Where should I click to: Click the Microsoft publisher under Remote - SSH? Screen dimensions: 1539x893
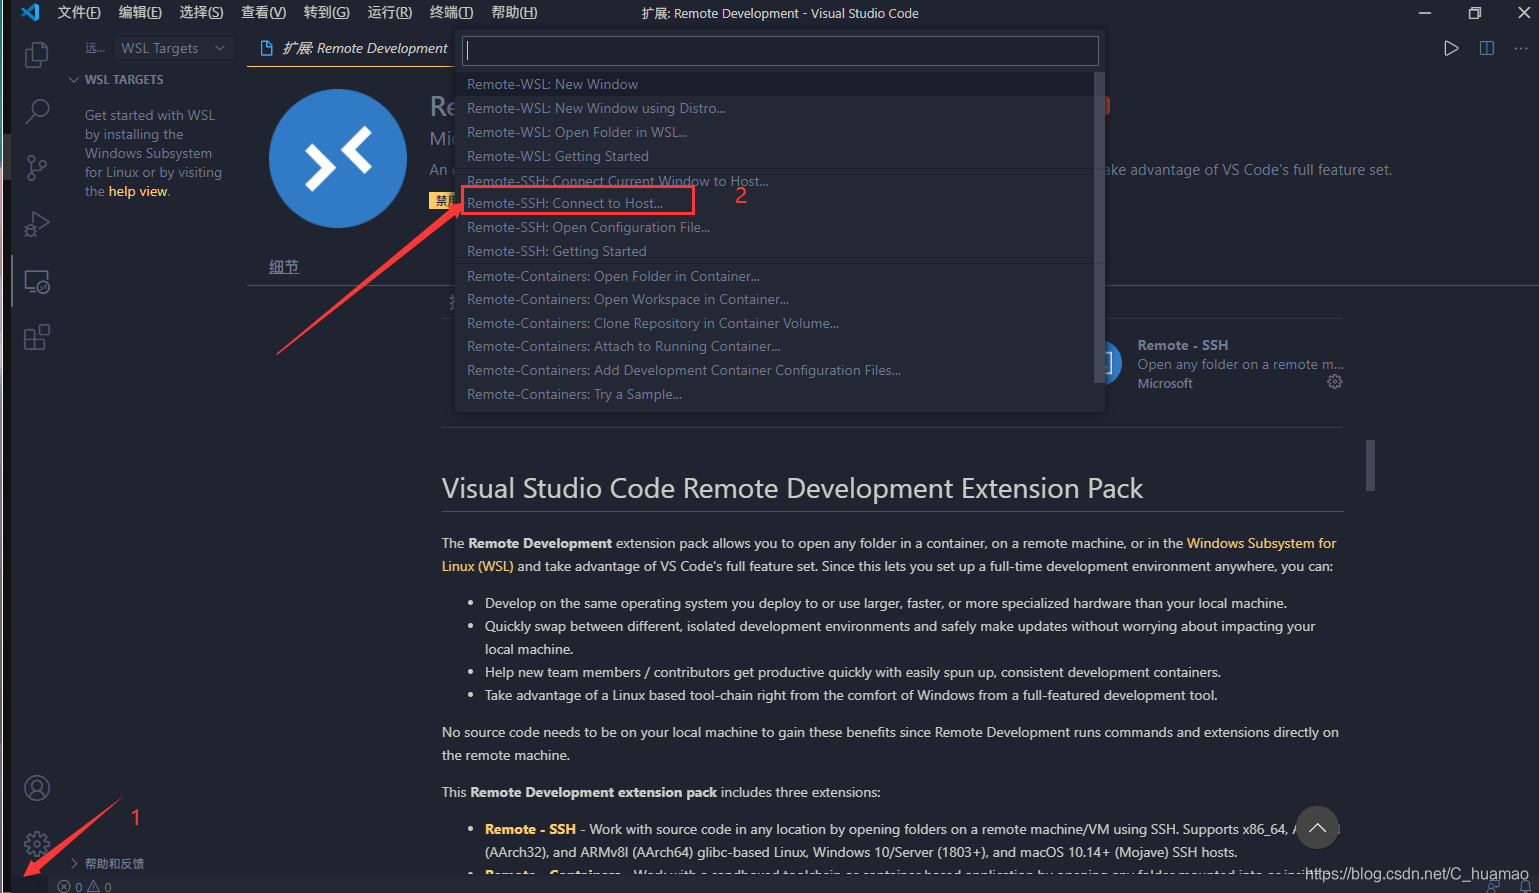pyautogui.click(x=1165, y=383)
